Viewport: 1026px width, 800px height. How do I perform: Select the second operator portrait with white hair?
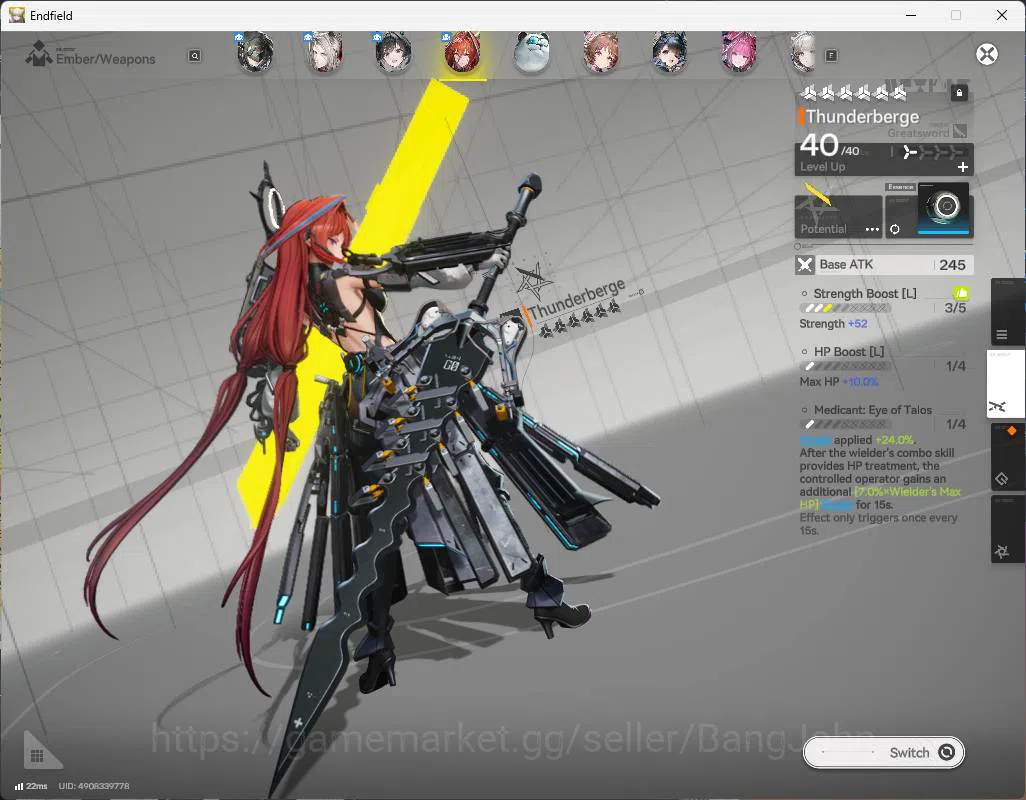click(325, 52)
